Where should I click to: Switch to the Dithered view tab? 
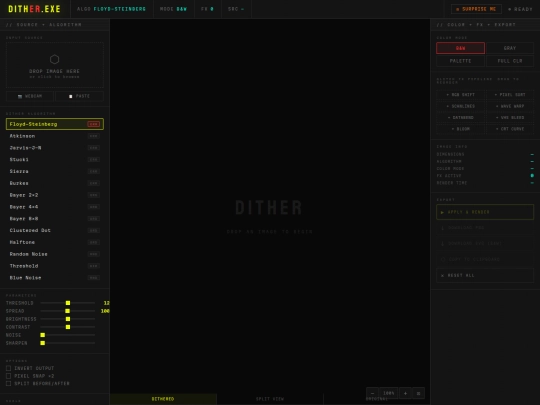[x=163, y=399]
